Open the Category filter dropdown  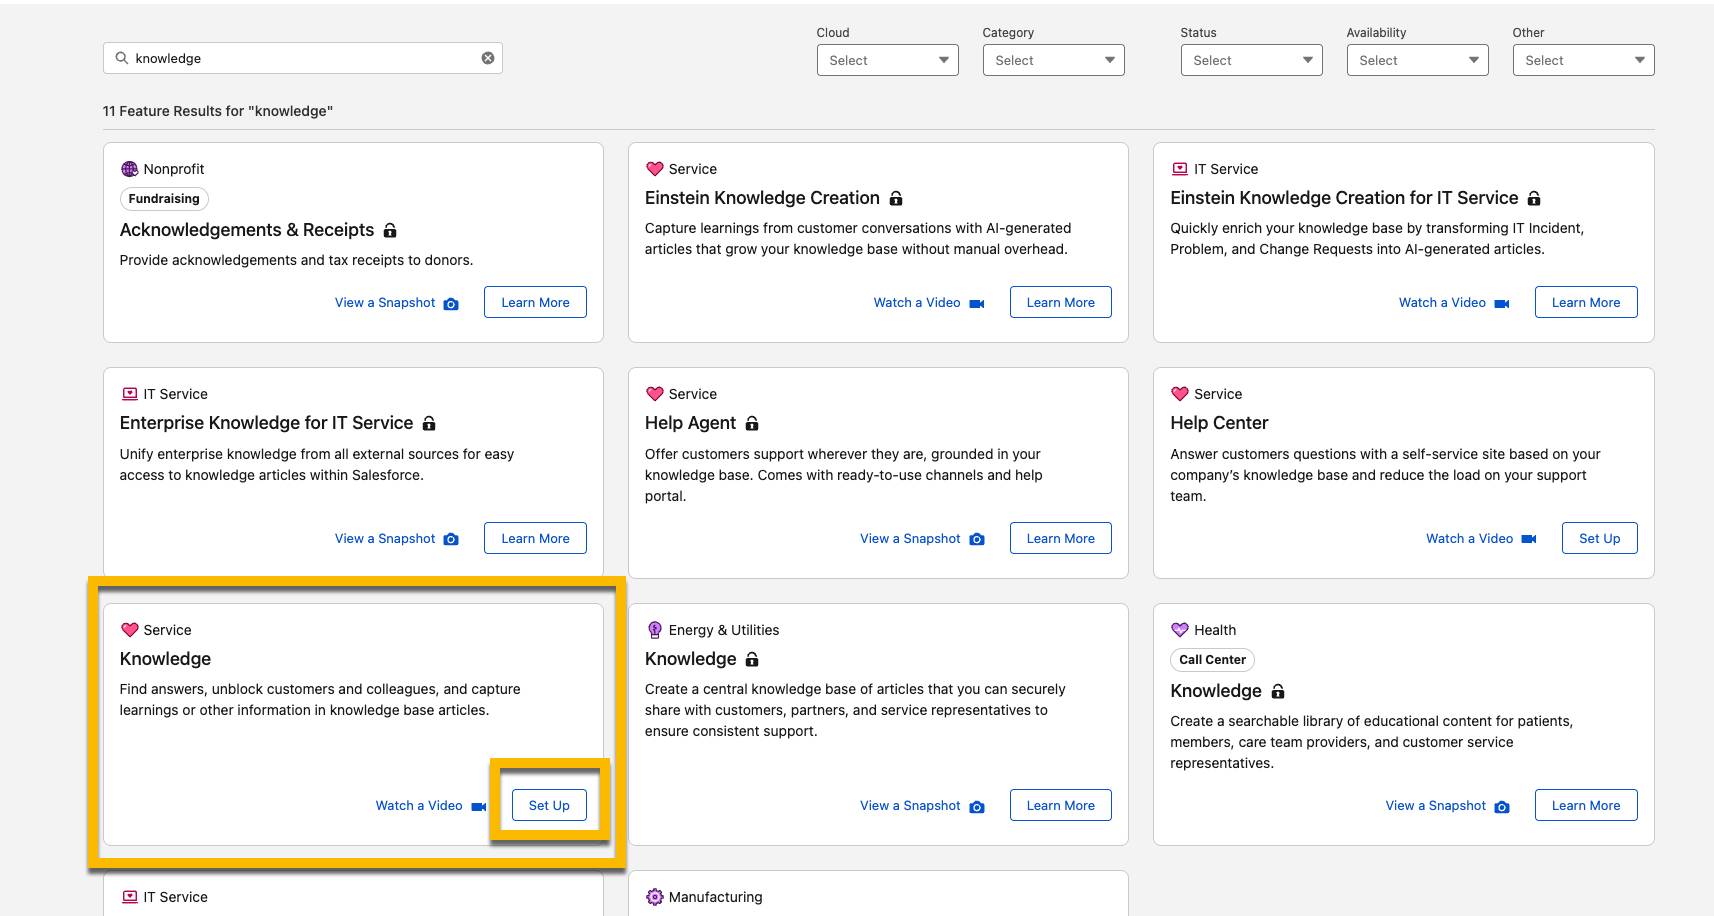(1053, 60)
